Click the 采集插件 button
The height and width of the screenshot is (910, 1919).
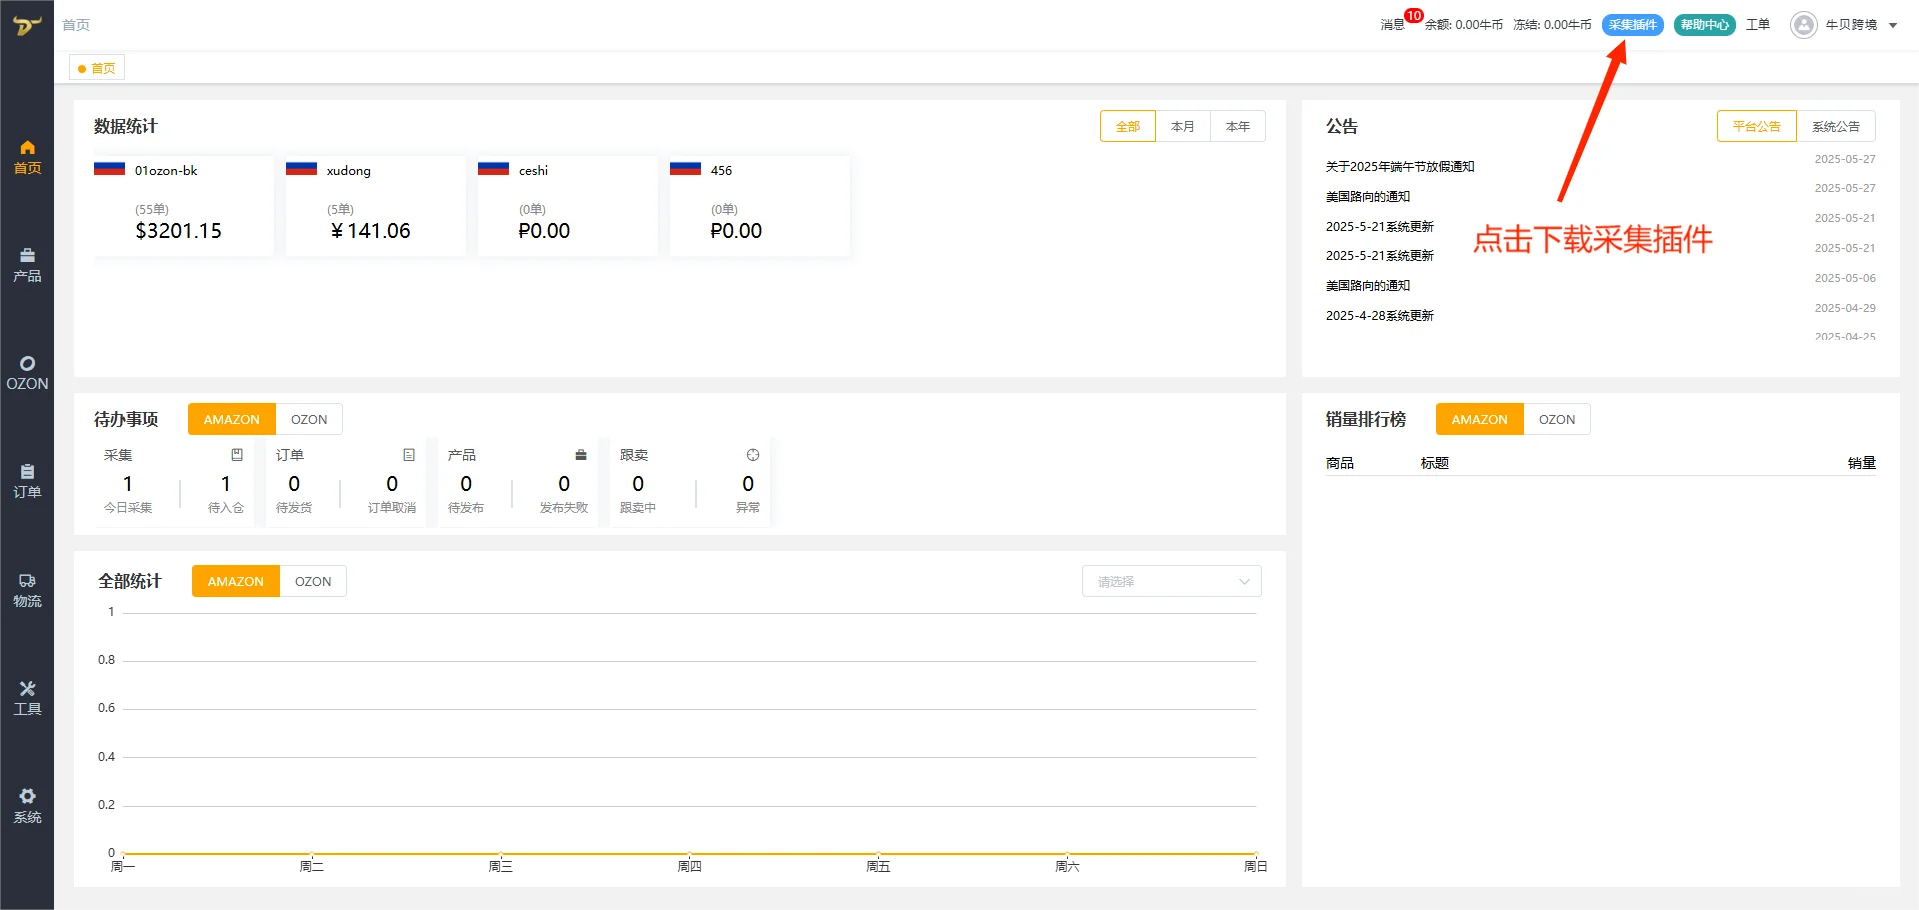click(1633, 25)
